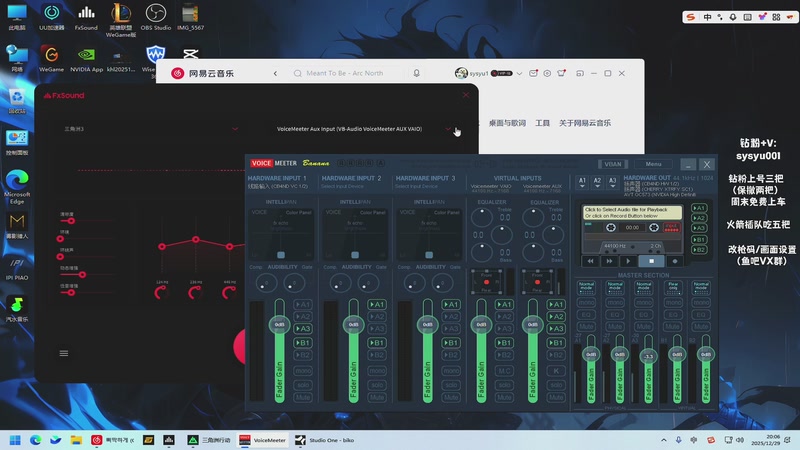Click the voice search microphone in NetEase Music
The height and width of the screenshot is (450, 800).
click(417, 73)
